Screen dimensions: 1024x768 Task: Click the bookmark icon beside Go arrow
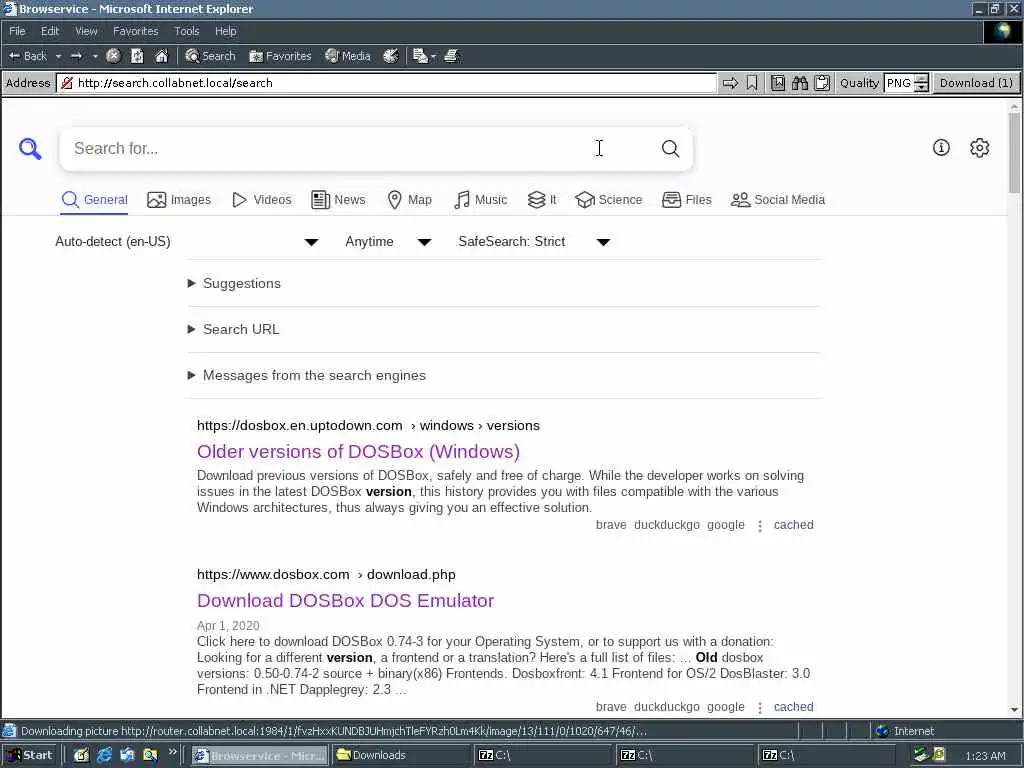[752, 83]
